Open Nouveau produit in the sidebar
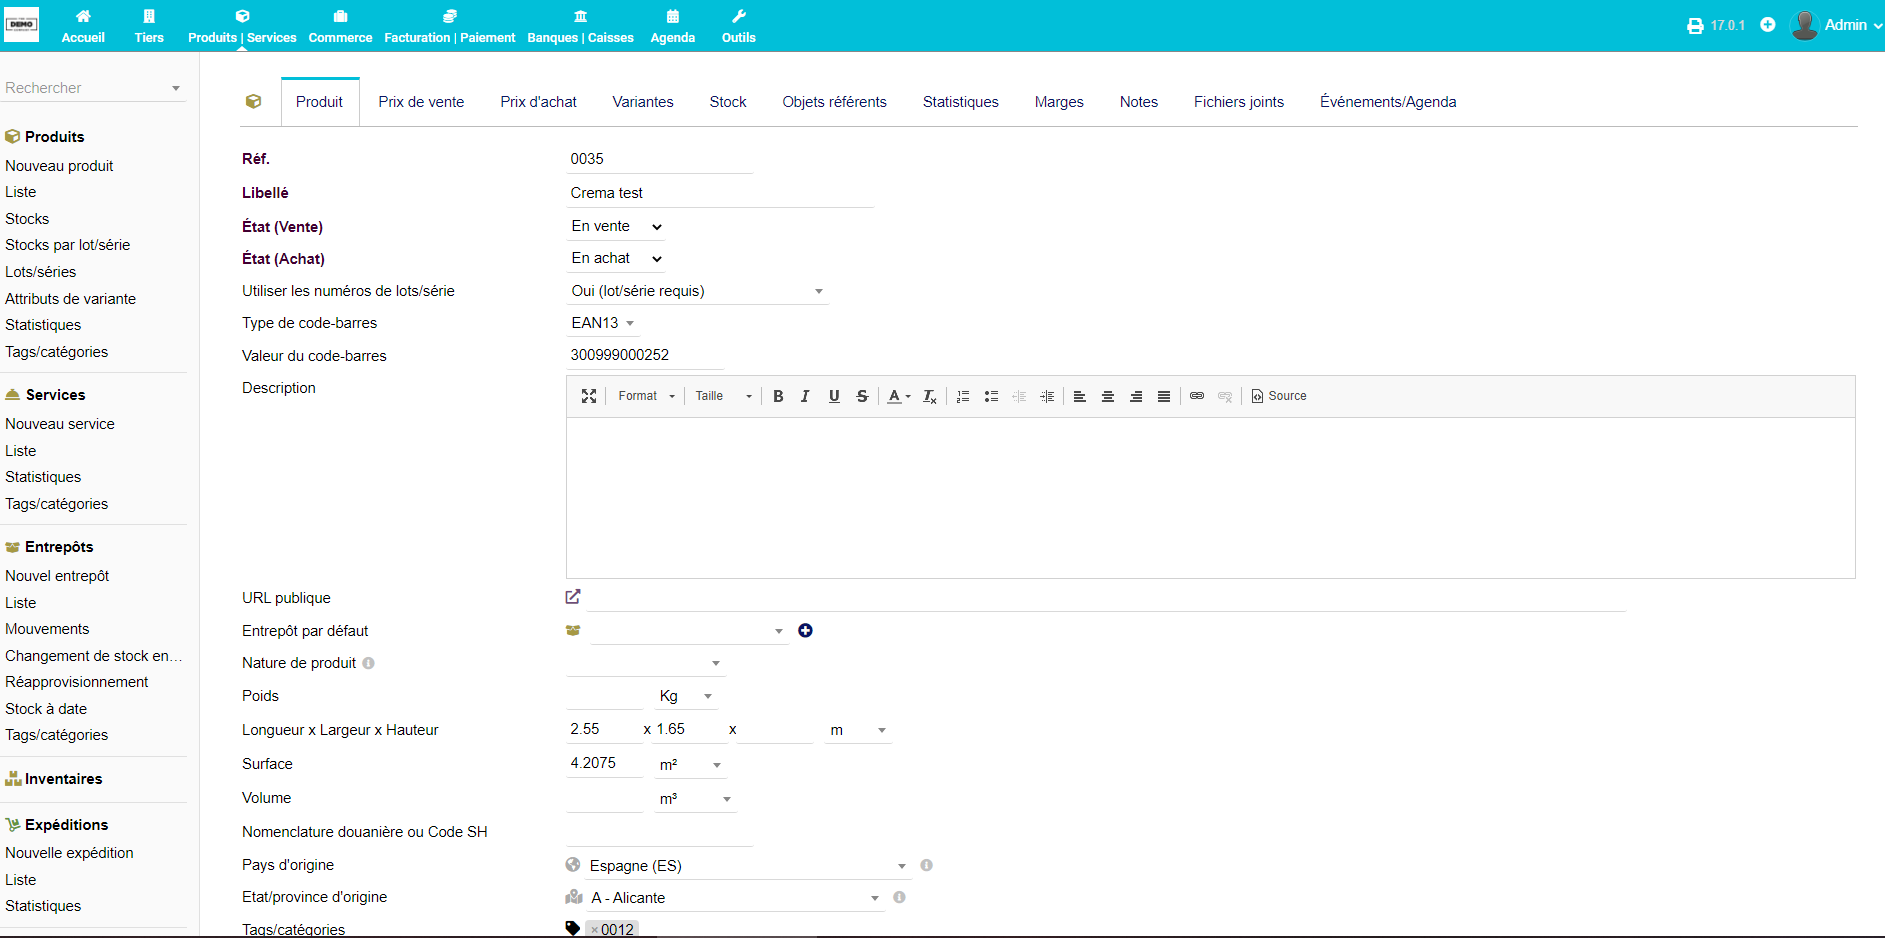 [x=59, y=166]
